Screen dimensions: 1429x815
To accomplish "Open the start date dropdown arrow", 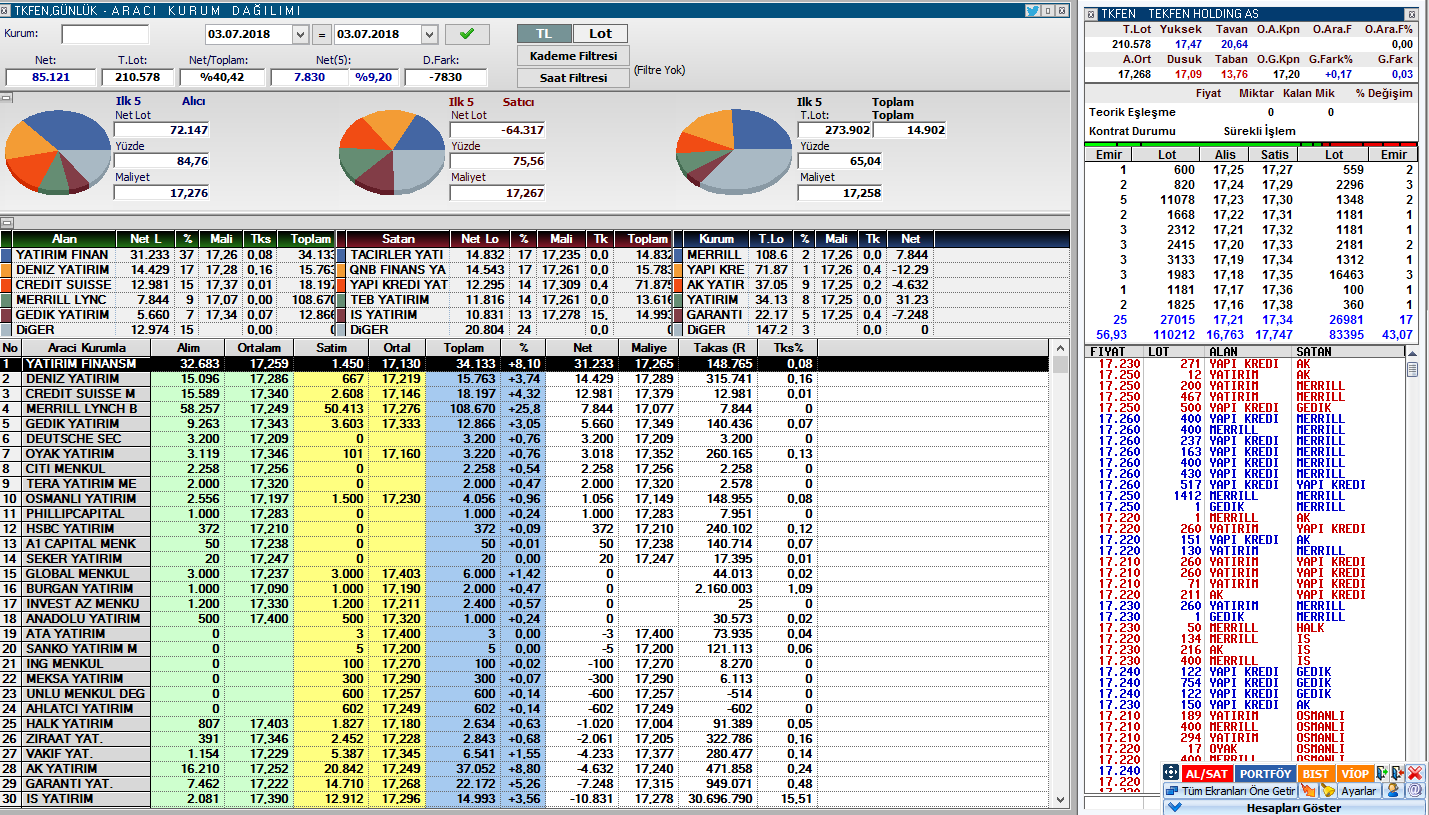I will click(300, 34).
